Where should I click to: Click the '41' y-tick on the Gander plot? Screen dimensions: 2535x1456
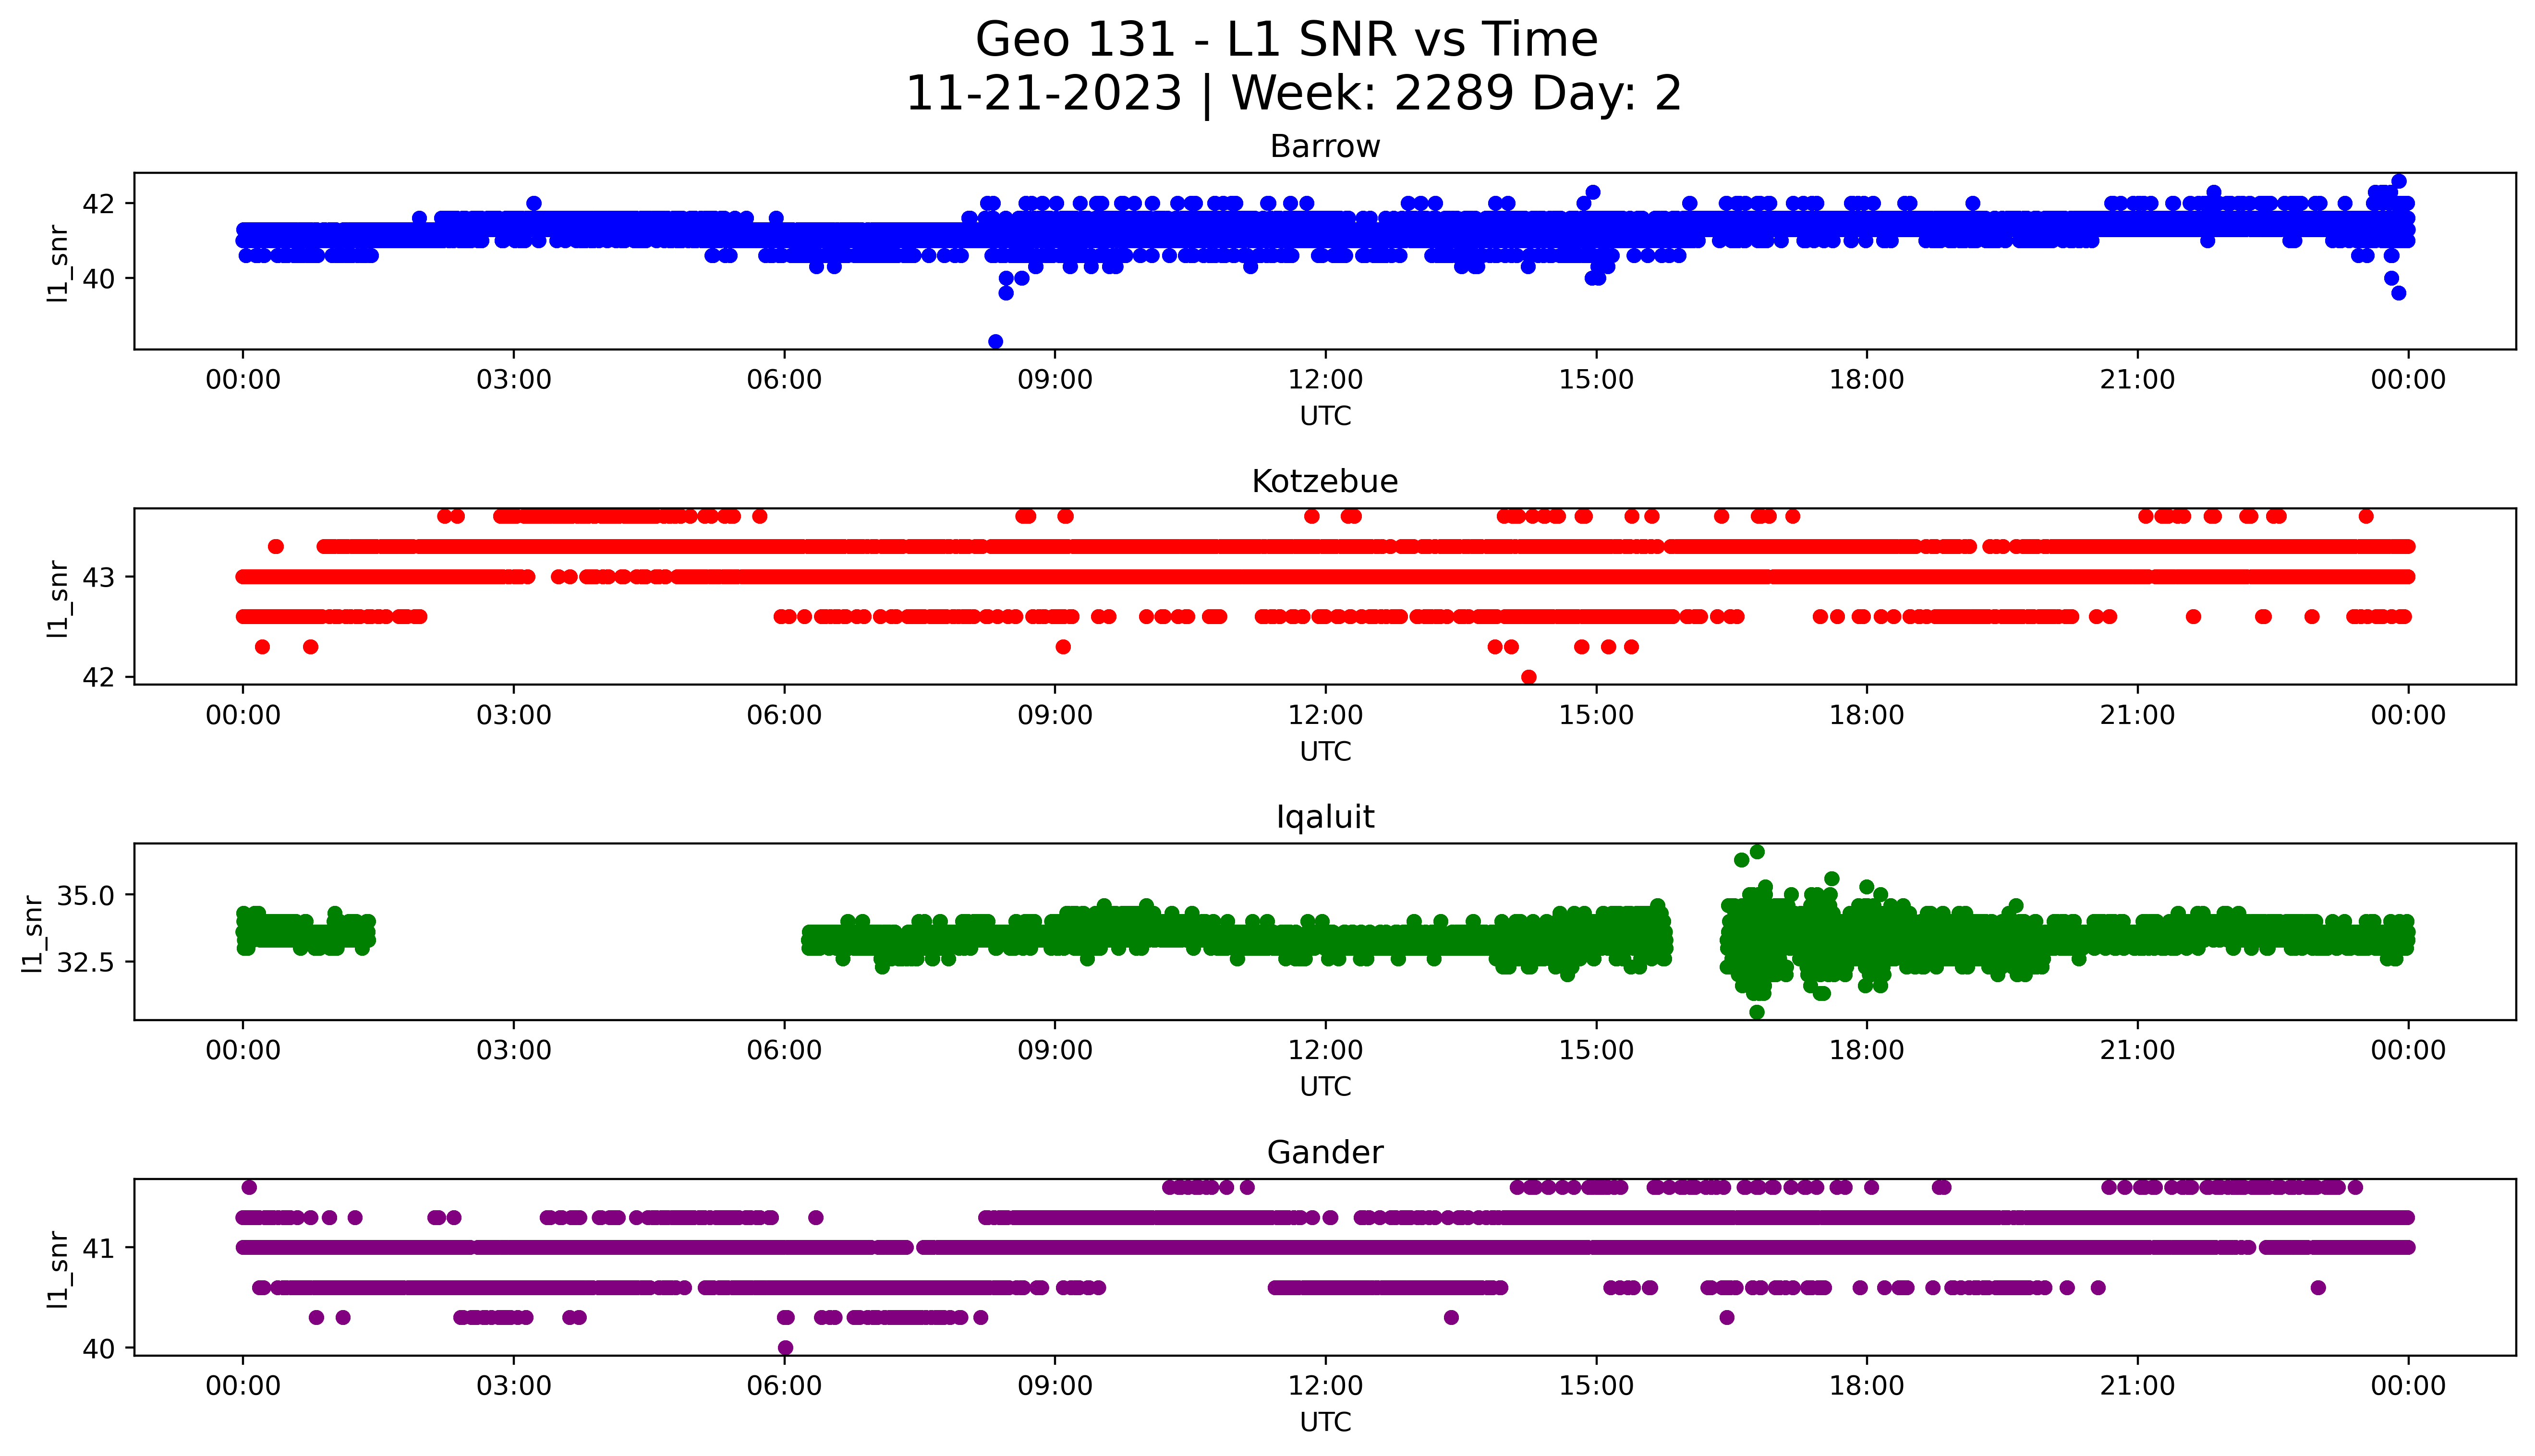click(x=99, y=1248)
